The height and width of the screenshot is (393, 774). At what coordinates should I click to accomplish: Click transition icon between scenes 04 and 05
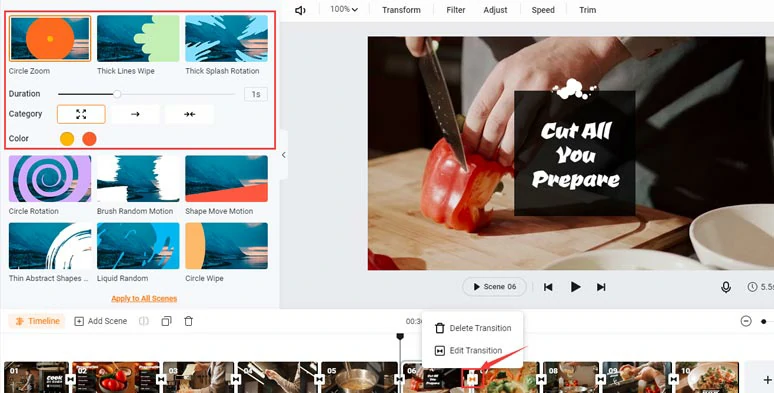(319, 379)
